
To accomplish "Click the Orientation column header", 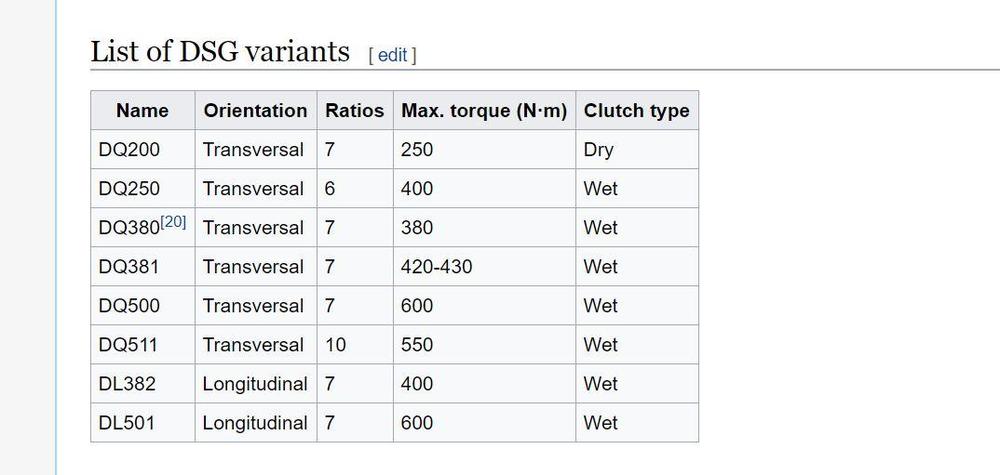I will [x=255, y=111].
